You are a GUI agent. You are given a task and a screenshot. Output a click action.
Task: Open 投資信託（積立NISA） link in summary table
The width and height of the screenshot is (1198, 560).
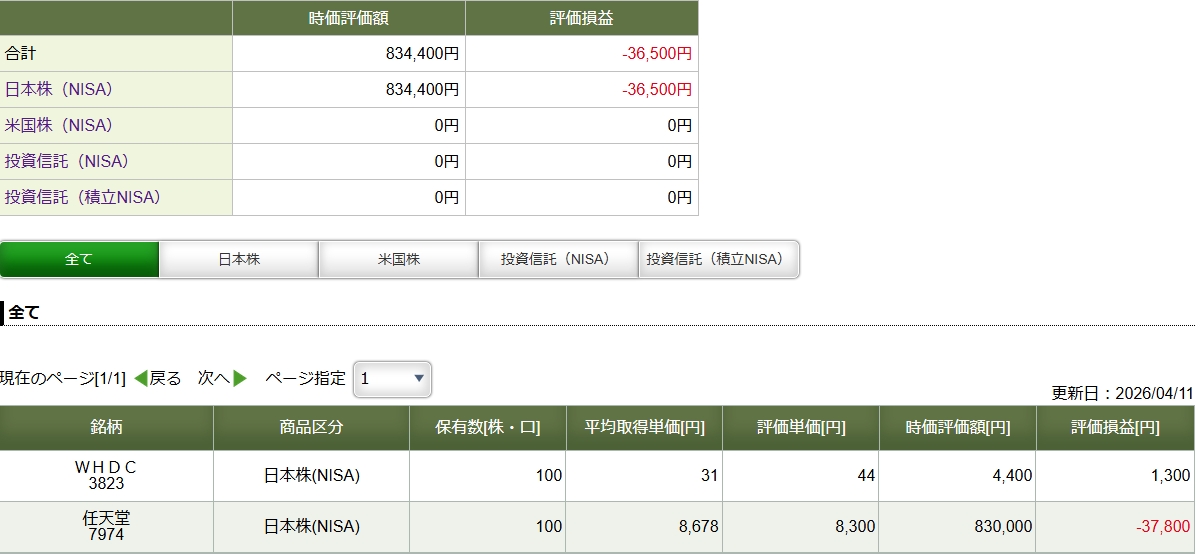coord(83,198)
